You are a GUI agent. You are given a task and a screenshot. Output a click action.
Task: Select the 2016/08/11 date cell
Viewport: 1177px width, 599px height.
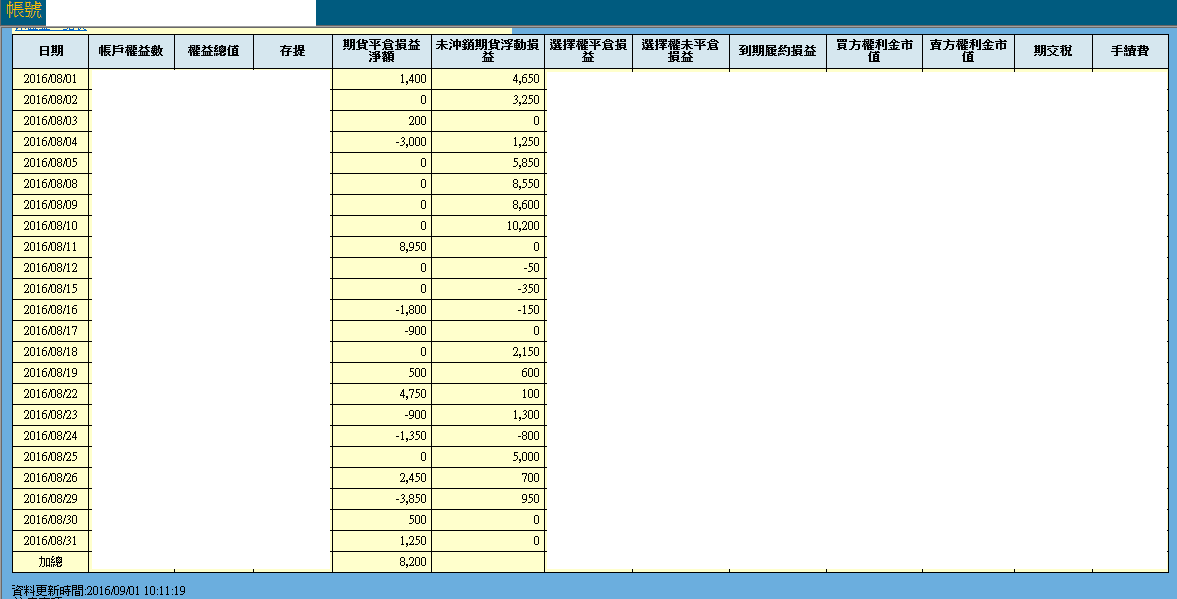click(x=51, y=247)
